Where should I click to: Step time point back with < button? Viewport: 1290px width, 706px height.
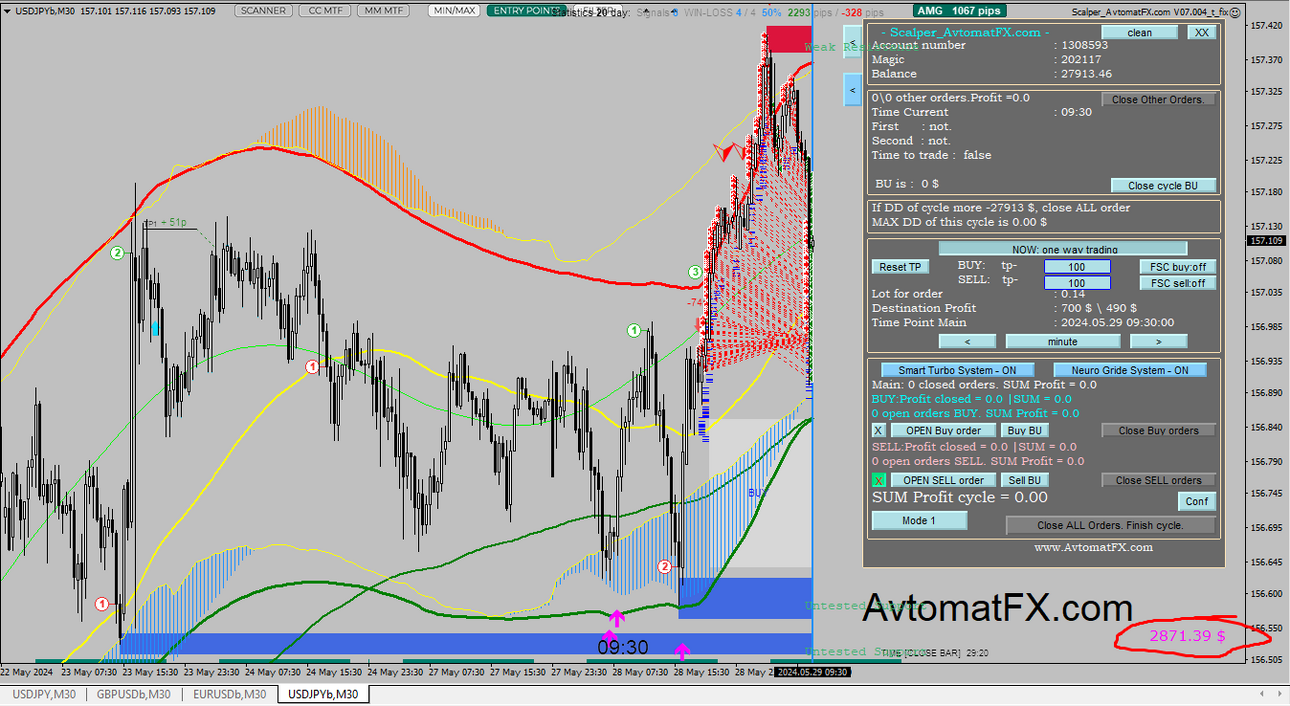point(967,341)
